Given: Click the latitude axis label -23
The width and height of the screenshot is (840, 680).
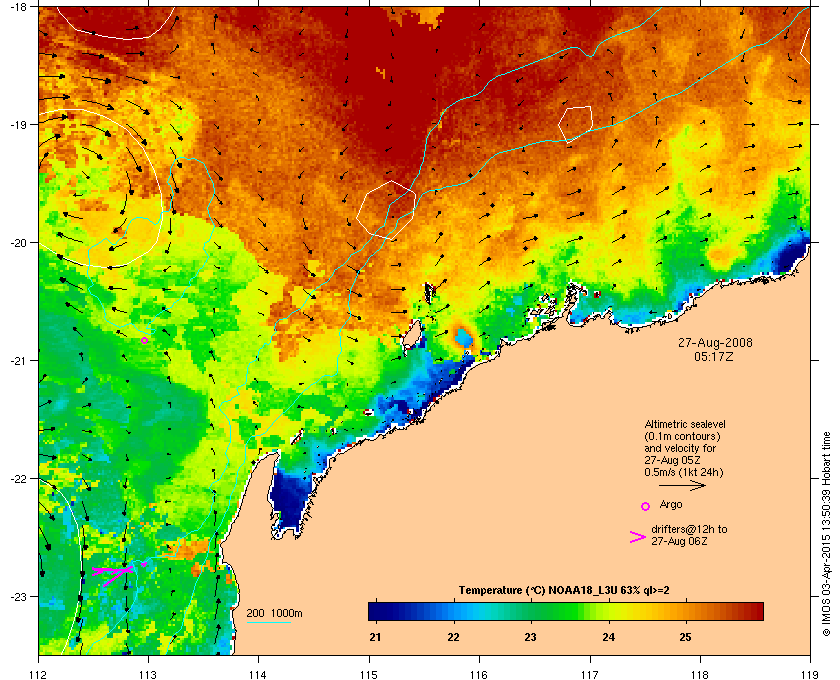Looking at the screenshot, I should tap(19, 596).
